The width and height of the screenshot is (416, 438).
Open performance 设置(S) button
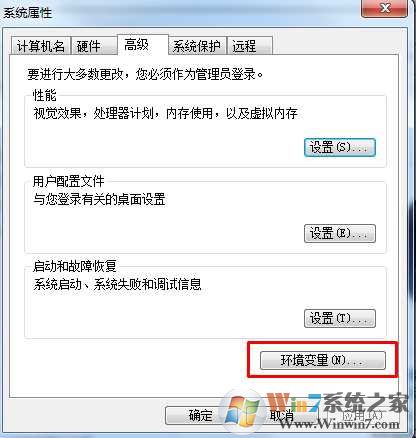[x=340, y=147]
